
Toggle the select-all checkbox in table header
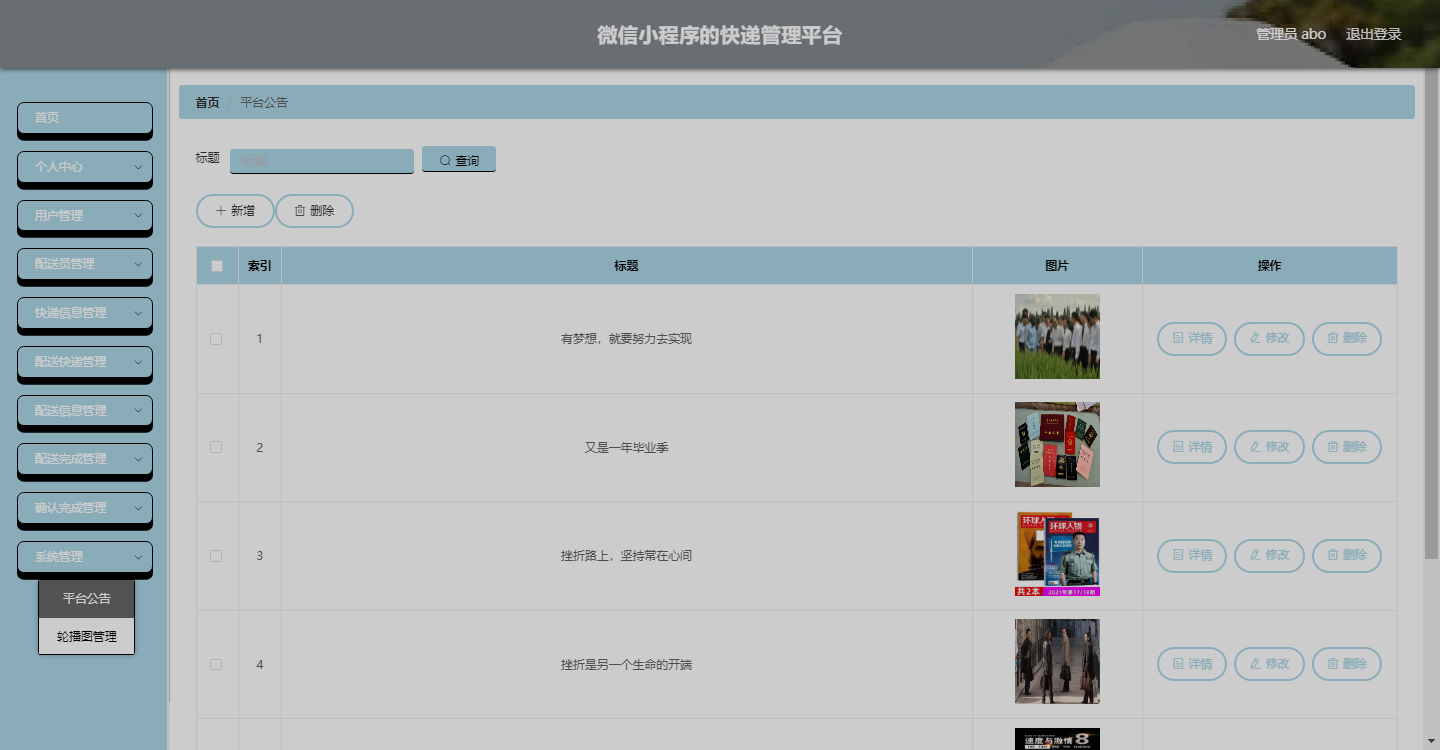point(217,266)
